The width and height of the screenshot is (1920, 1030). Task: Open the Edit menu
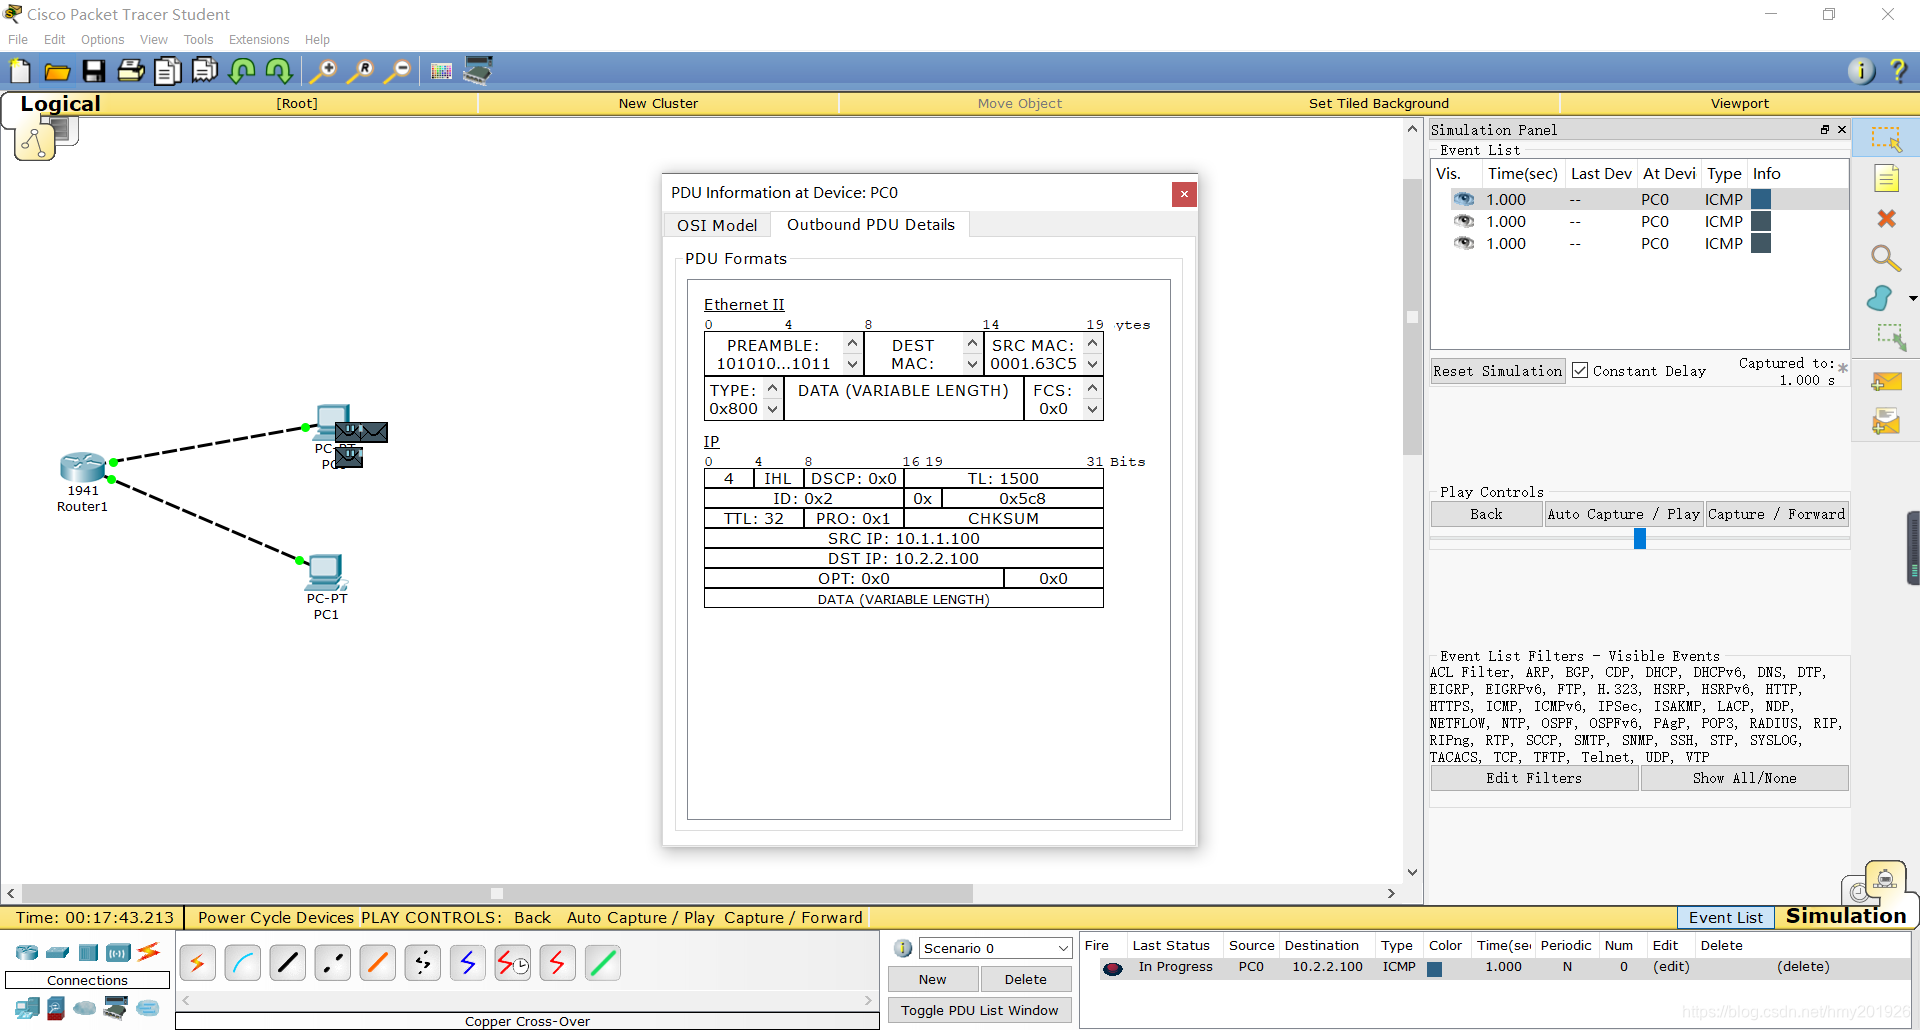click(x=54, y=39)
